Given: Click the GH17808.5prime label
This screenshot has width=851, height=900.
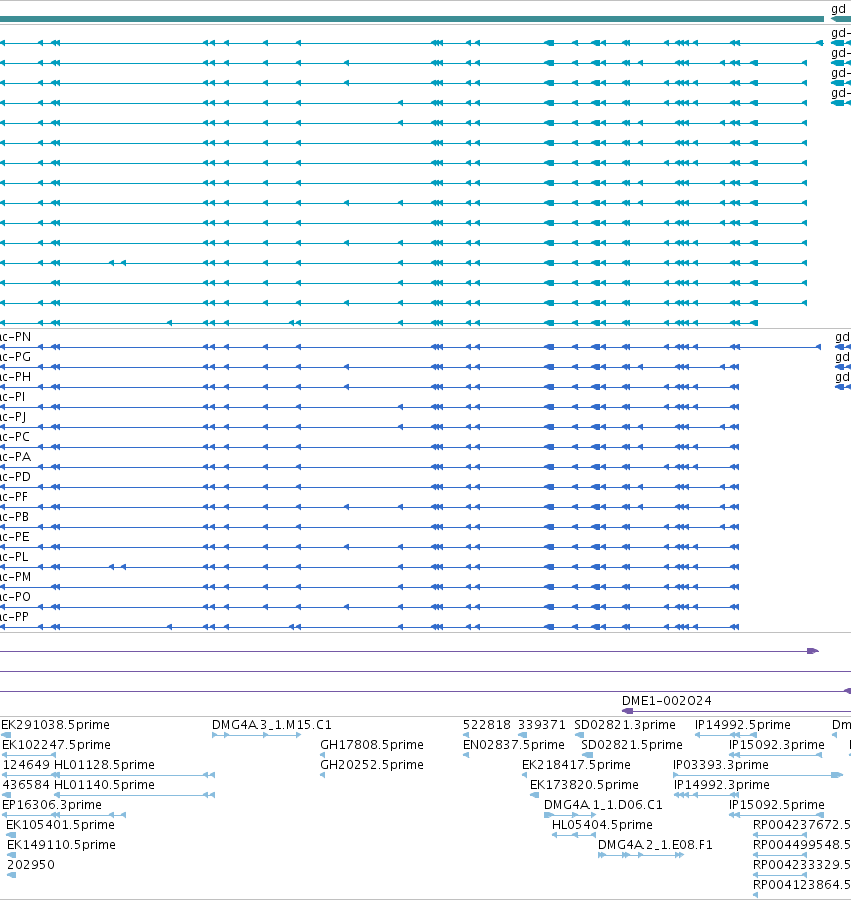Looking at the screenshot, I should point(372,745).
